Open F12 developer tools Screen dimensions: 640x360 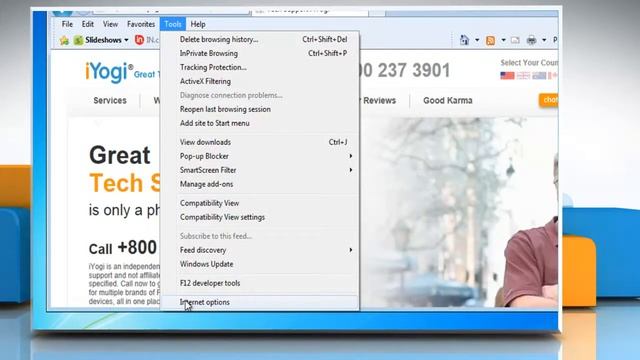(260, 283)
